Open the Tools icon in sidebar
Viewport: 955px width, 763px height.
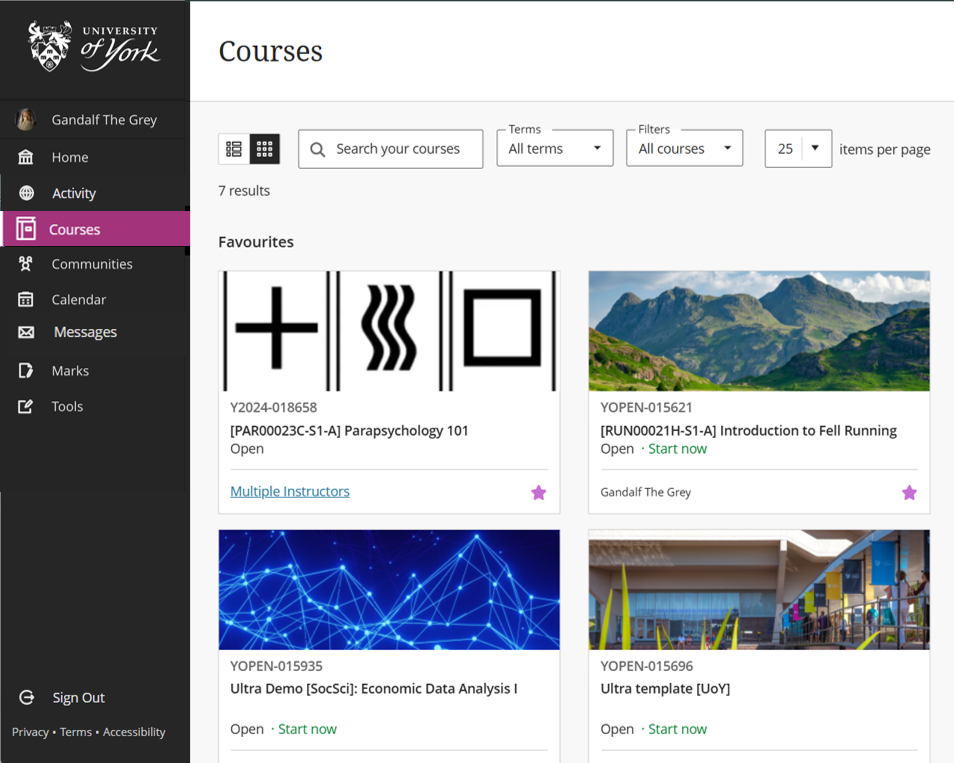point(26,406)
